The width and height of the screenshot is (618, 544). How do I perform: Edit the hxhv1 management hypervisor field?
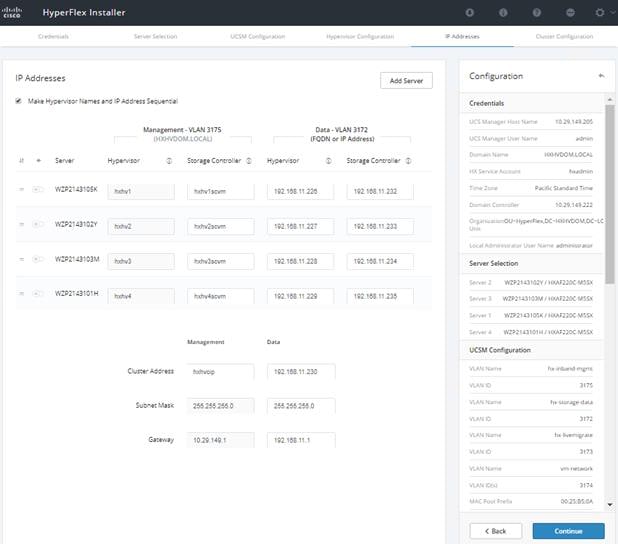pos(141,191)
